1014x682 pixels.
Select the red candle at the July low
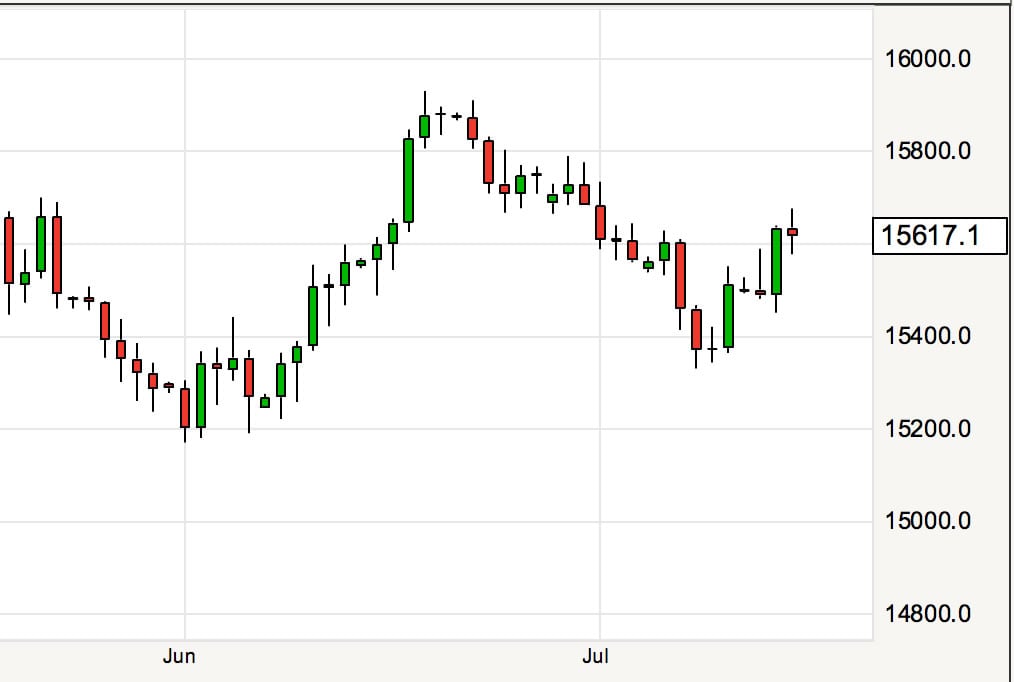[x=696, y=329]
